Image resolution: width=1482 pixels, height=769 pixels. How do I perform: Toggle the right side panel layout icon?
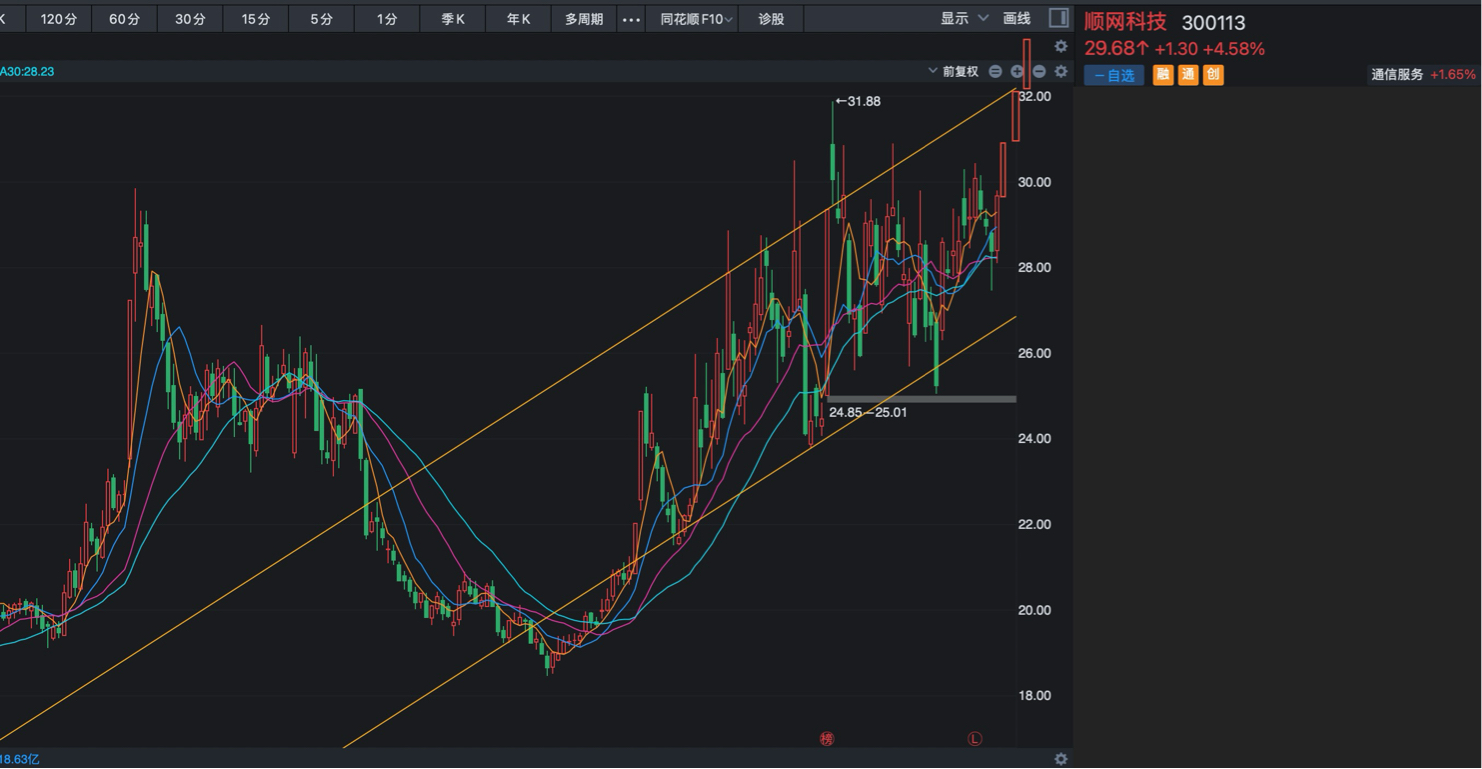tap(1058, 18)
